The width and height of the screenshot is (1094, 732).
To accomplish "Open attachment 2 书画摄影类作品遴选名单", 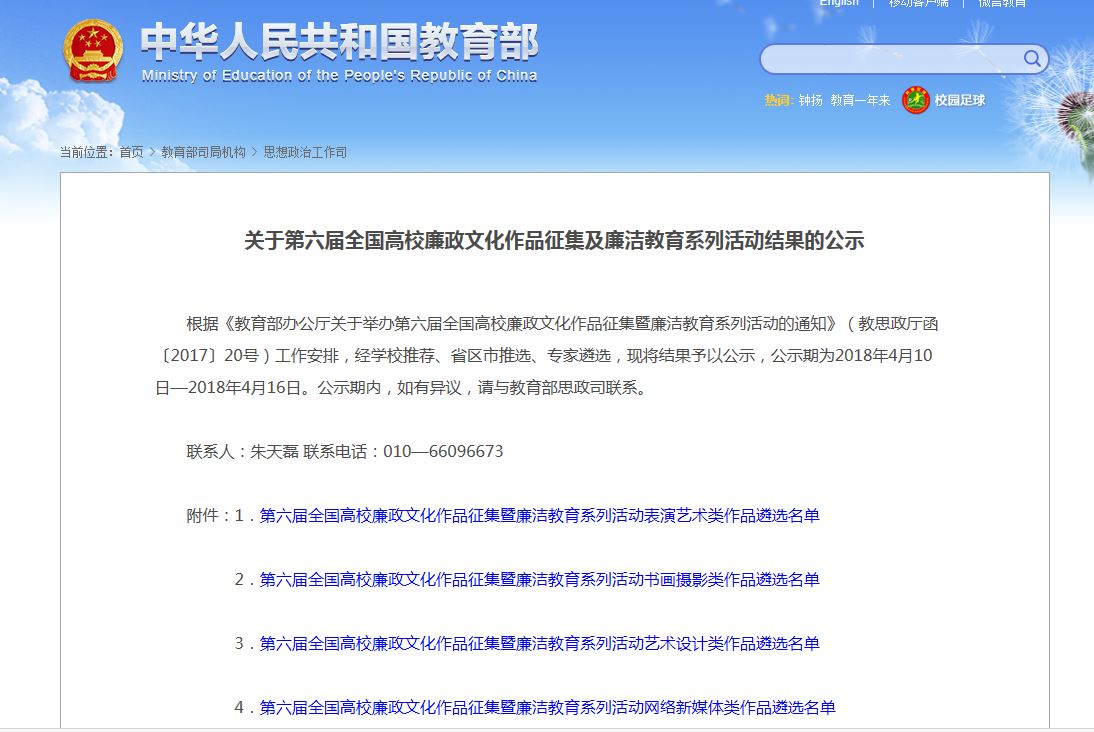I will [539, 580].
